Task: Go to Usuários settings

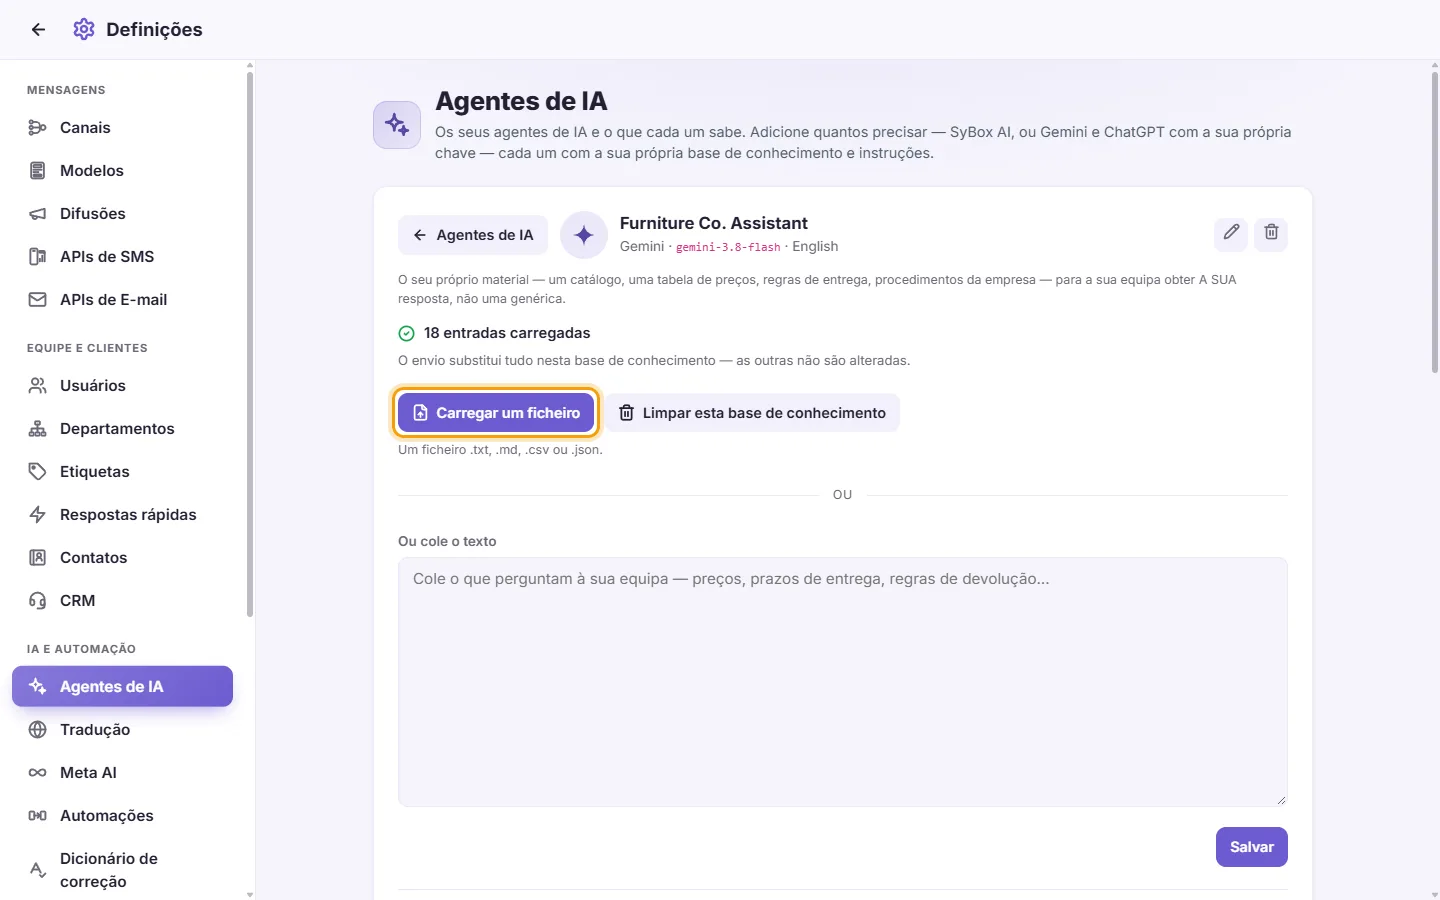Action: (122, 386)
